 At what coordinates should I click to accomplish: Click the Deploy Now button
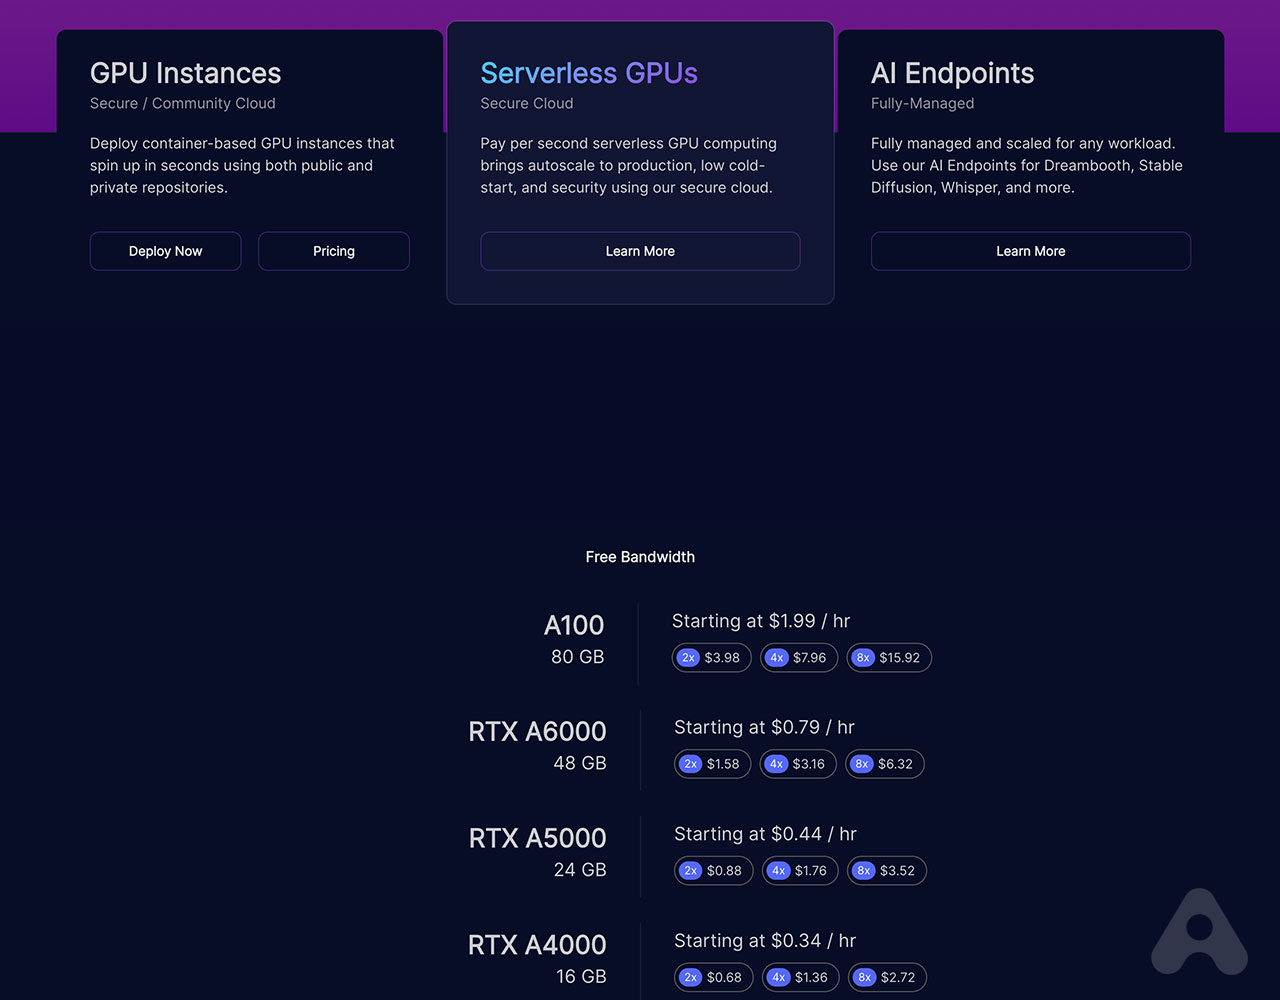tap(165, 251)
